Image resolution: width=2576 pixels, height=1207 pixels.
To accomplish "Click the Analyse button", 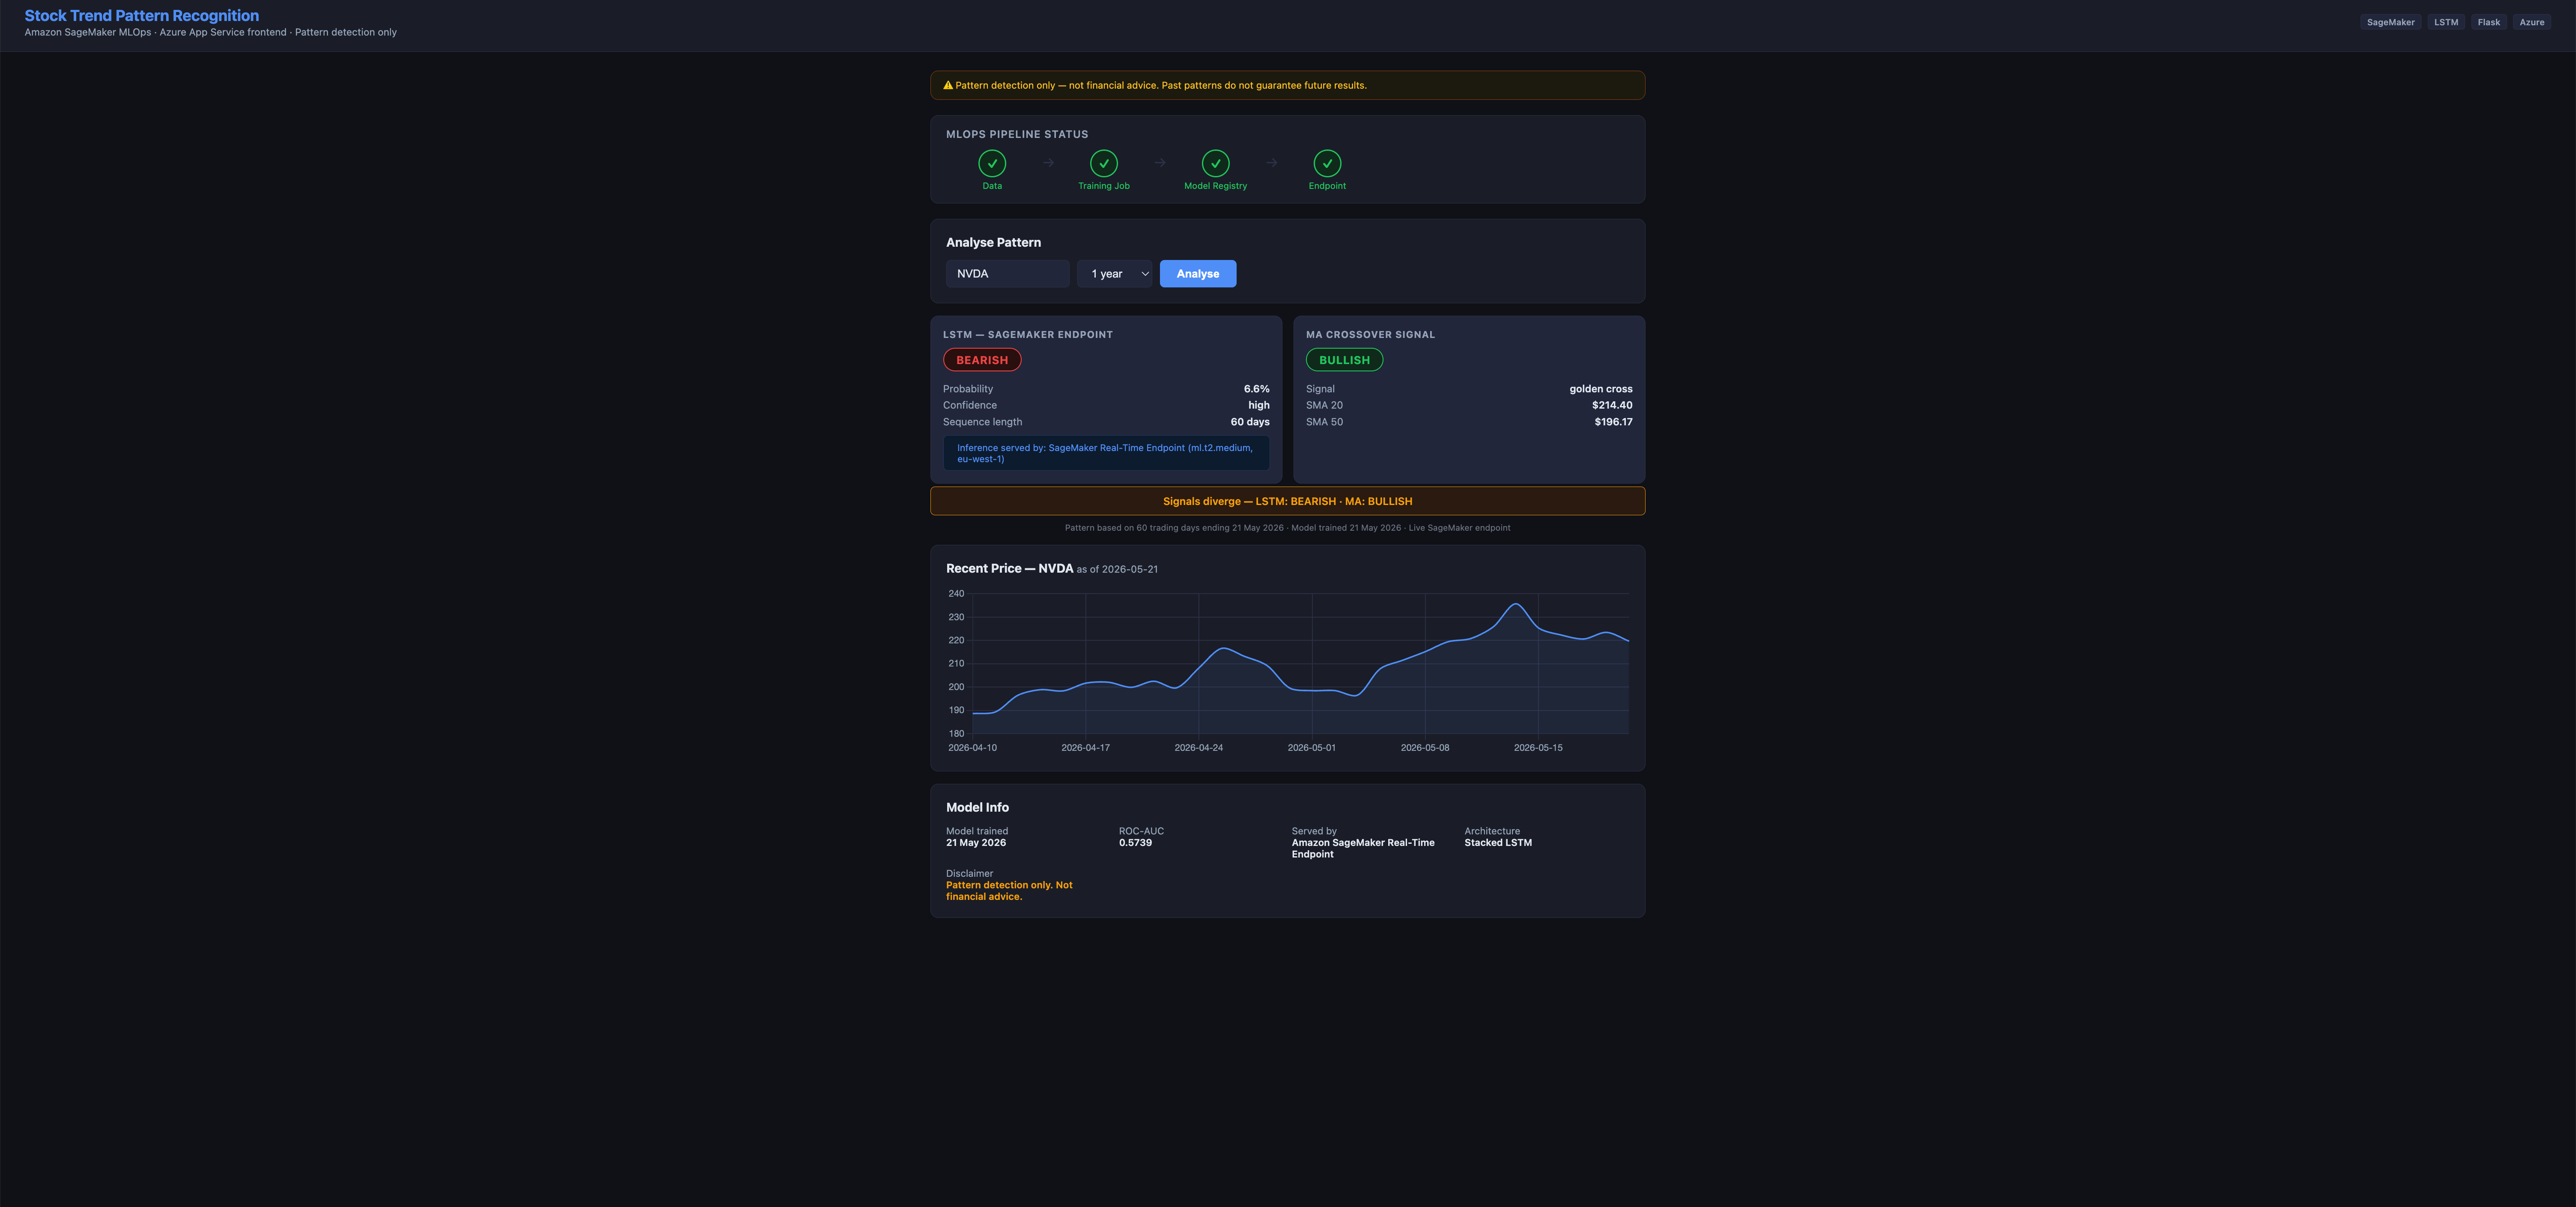I will [x=1198, y=274].
